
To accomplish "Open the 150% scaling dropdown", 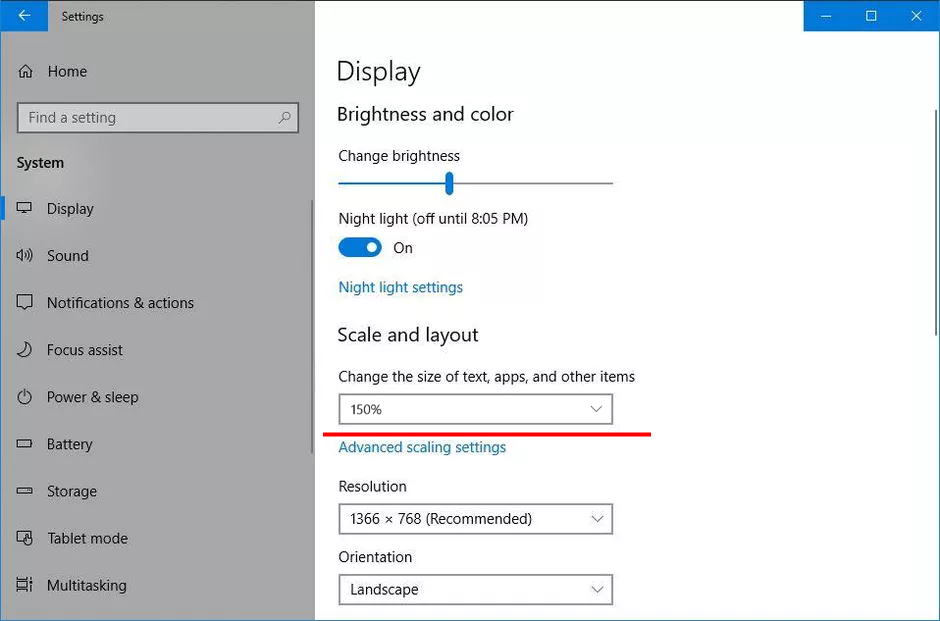I will pyautogui.click(x=475, y=409).
